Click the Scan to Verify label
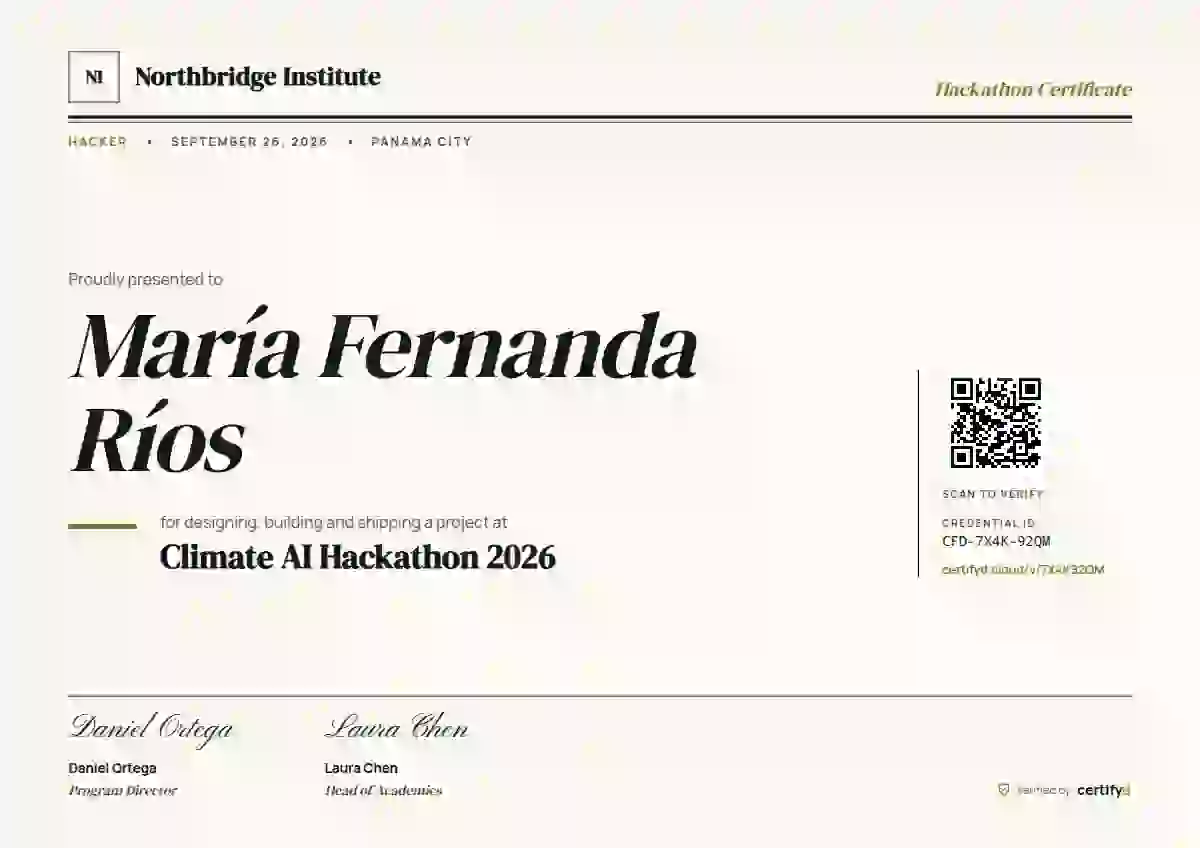1200x848 pixels. click(x=993, y=494)
